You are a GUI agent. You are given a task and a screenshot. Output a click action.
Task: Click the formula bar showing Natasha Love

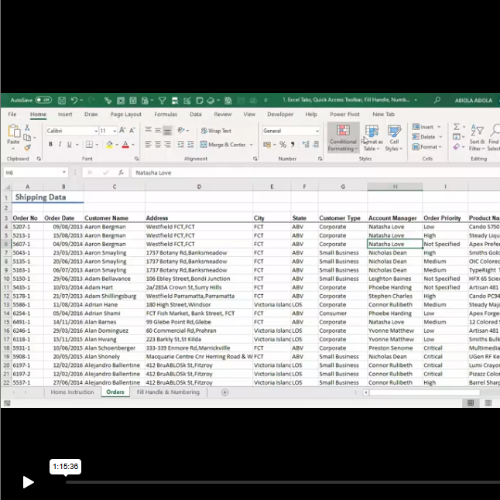click(315, 173)
